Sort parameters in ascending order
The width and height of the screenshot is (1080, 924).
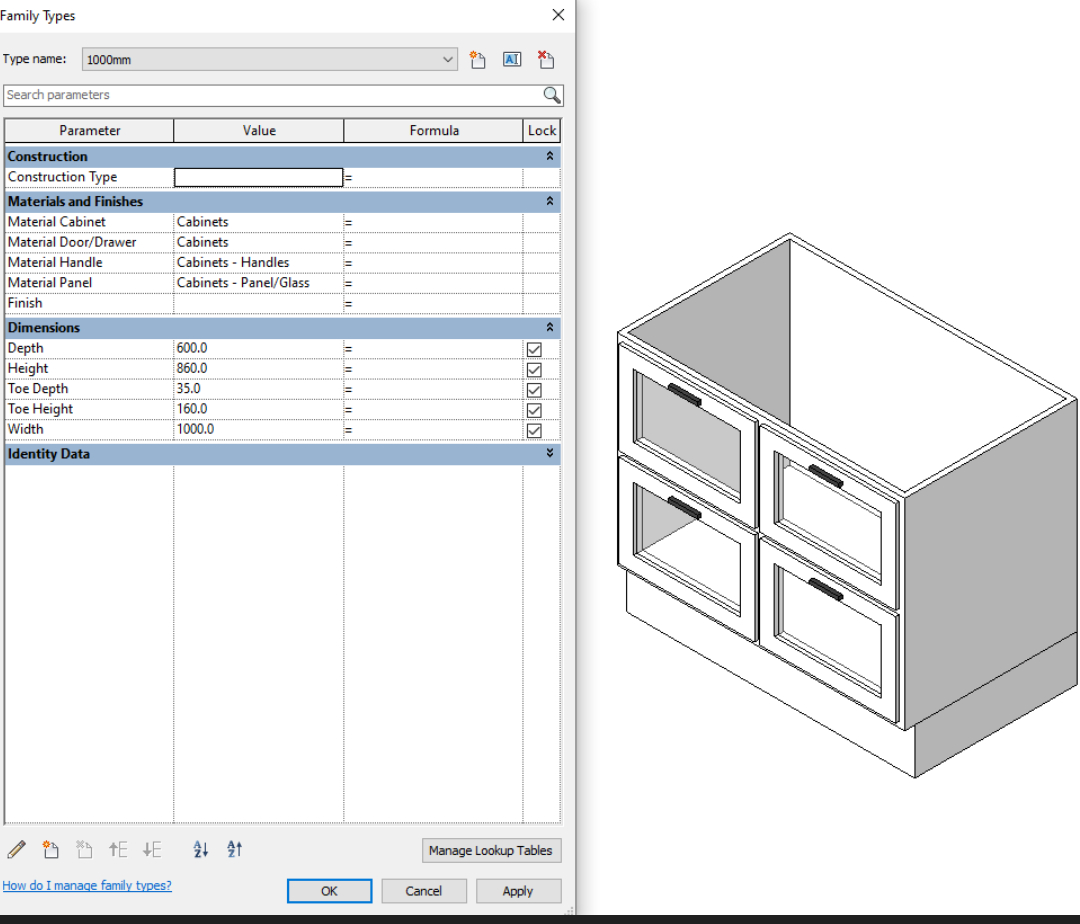[x=201, y=850]
